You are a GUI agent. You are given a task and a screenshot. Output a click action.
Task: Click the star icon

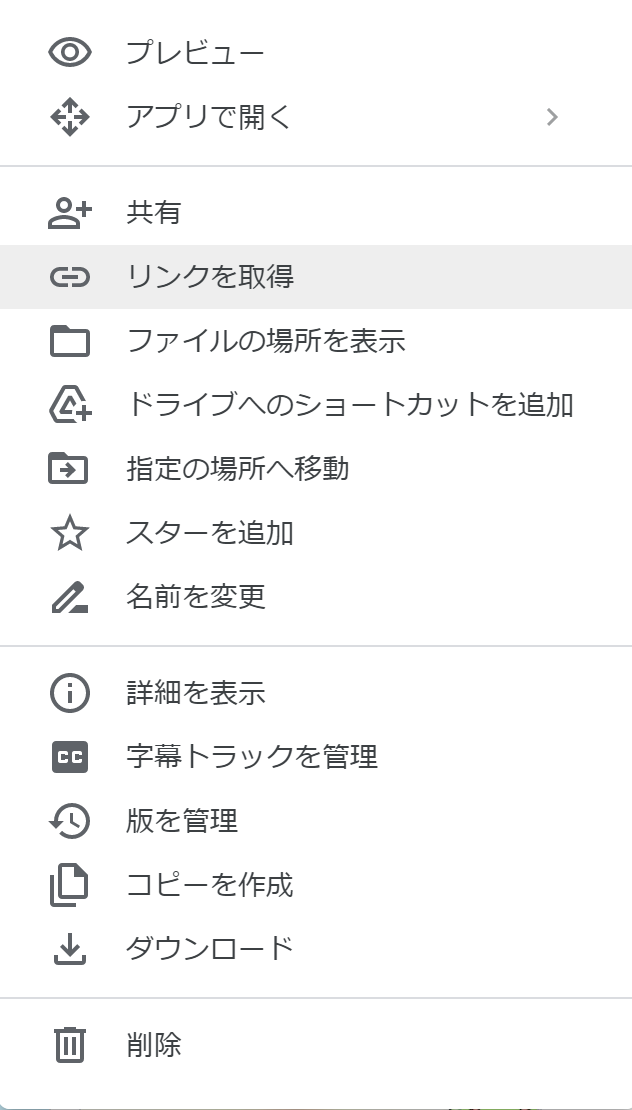69,533
